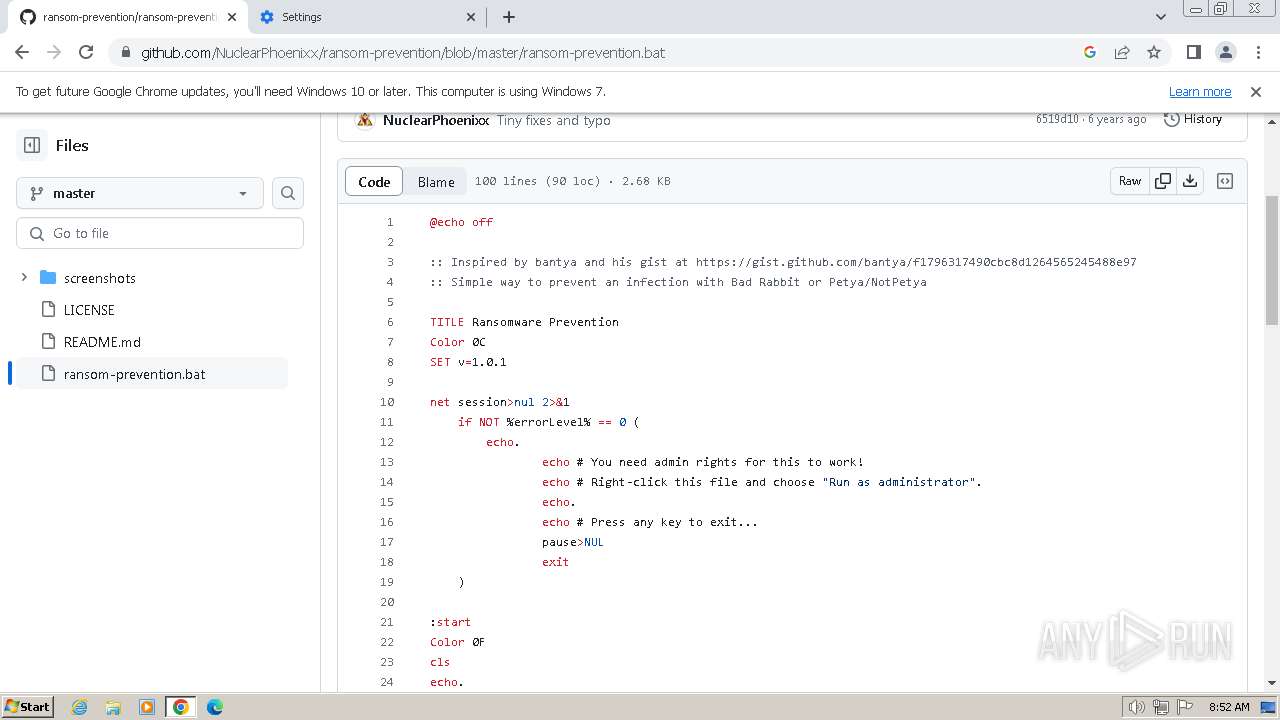Open the symbols panel icon
The image size is (1280, 720).
click(x=1225, y=181)
